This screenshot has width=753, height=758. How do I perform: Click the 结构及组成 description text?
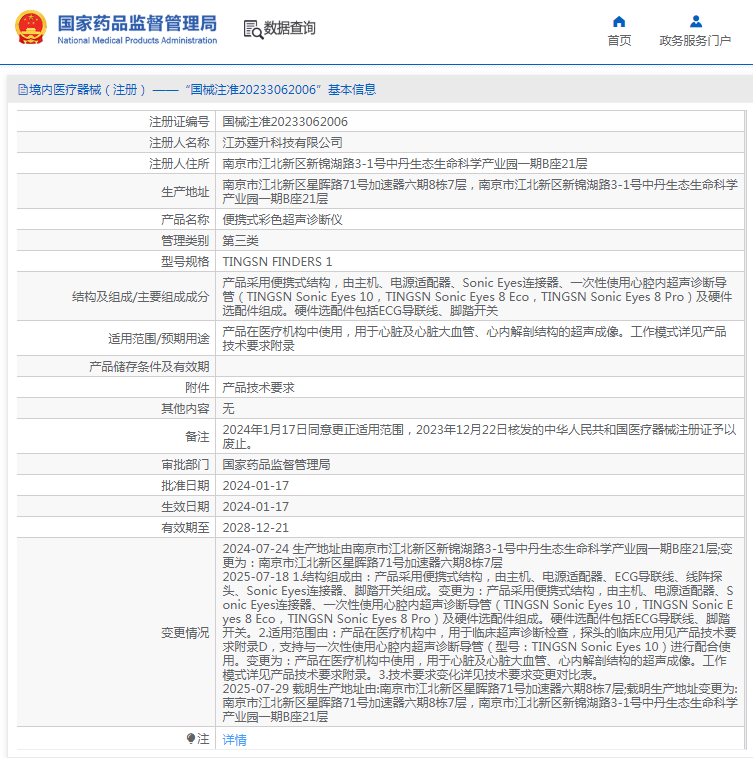click(x=478, y=297)
